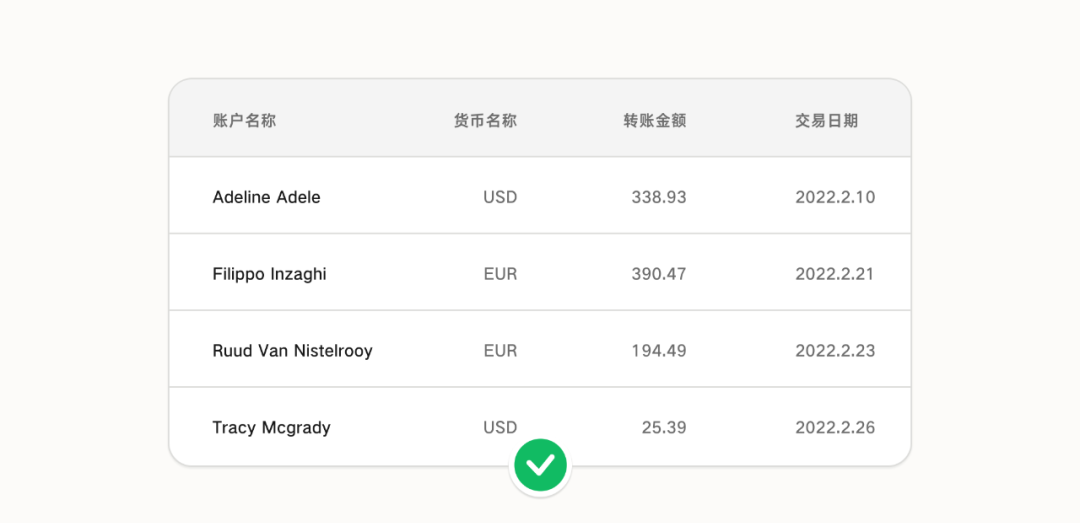Select the 338.93 amount cell
1080x523 pixels.
659,198
